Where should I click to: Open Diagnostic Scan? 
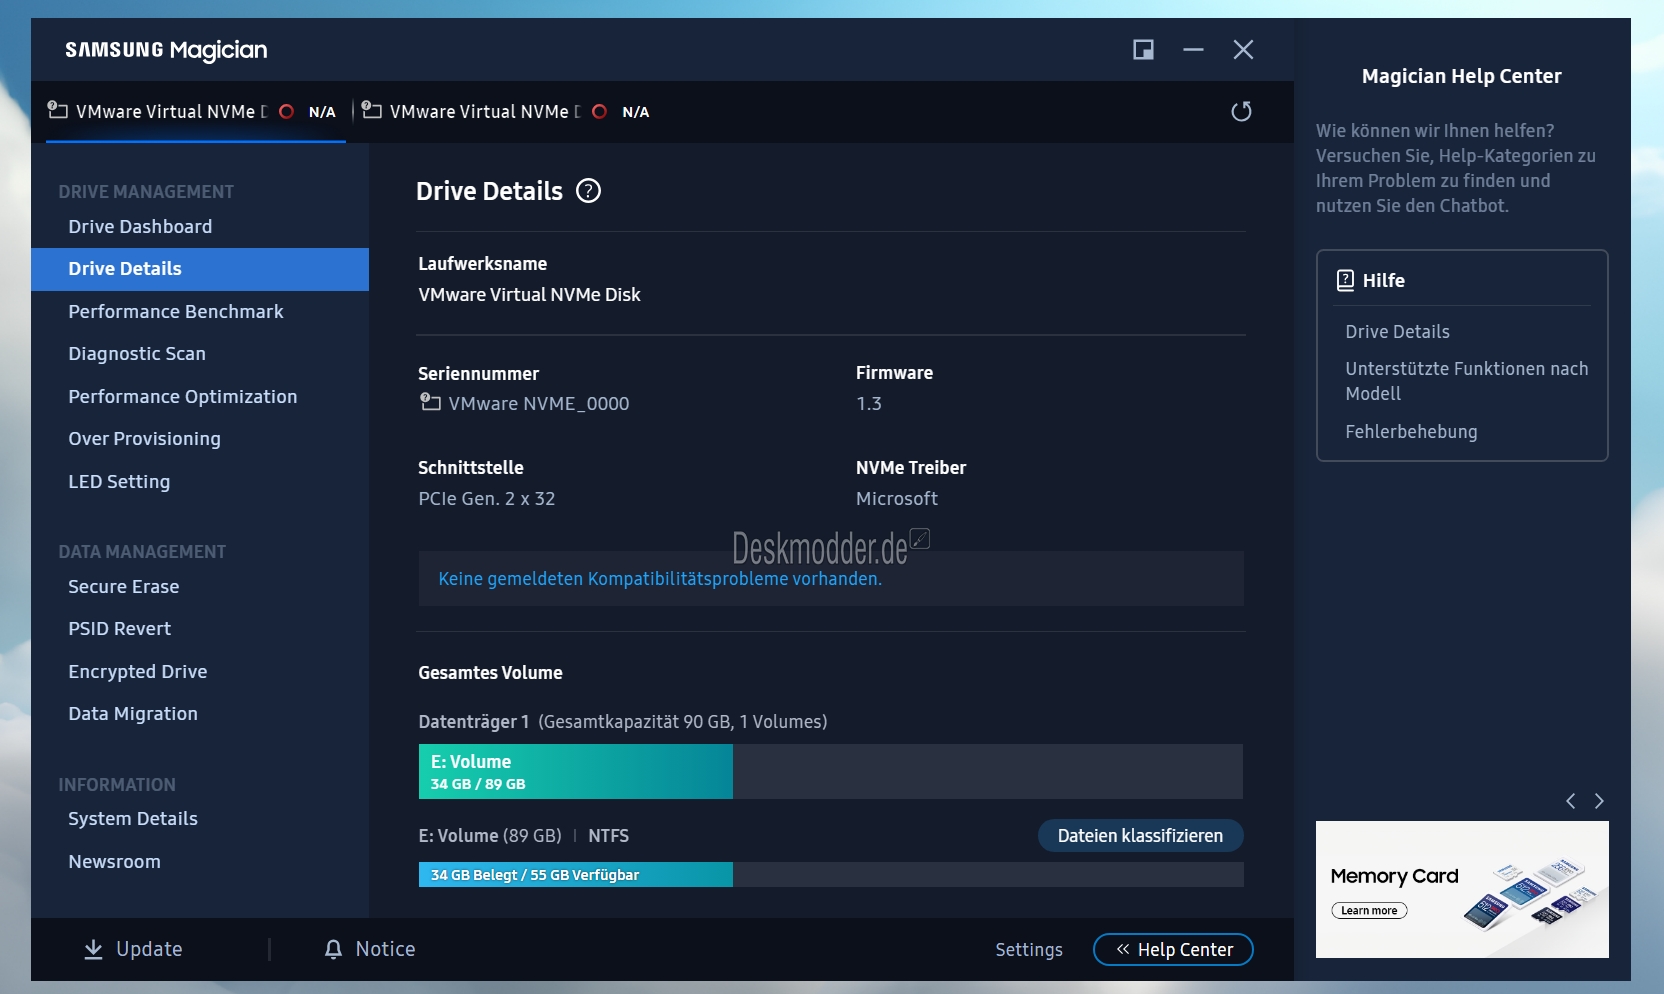click(137, 354)
